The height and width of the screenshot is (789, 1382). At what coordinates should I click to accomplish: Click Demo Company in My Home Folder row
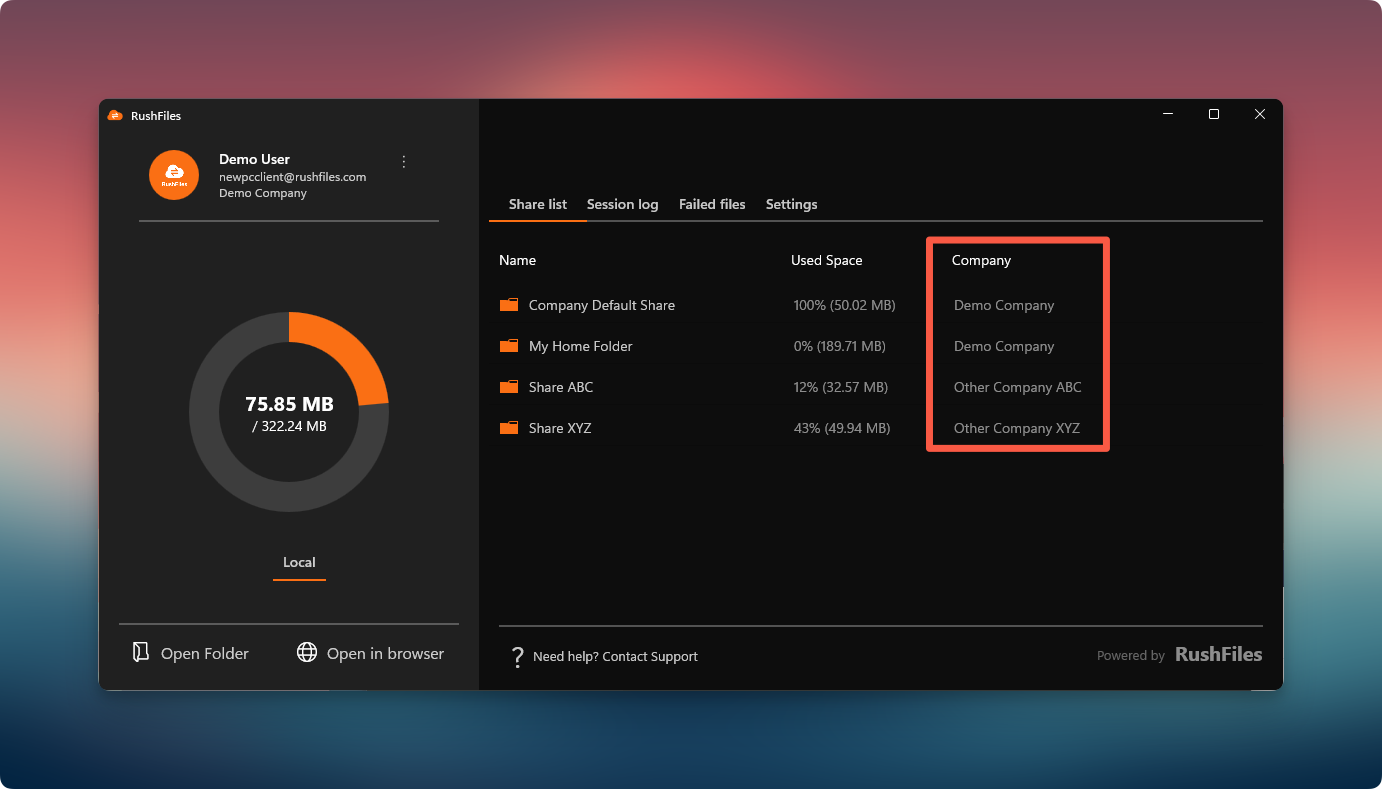(1004, 346)
